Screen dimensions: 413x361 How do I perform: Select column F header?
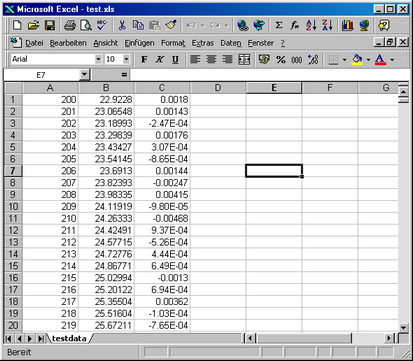pyautogui.click(x=330, y=88)
